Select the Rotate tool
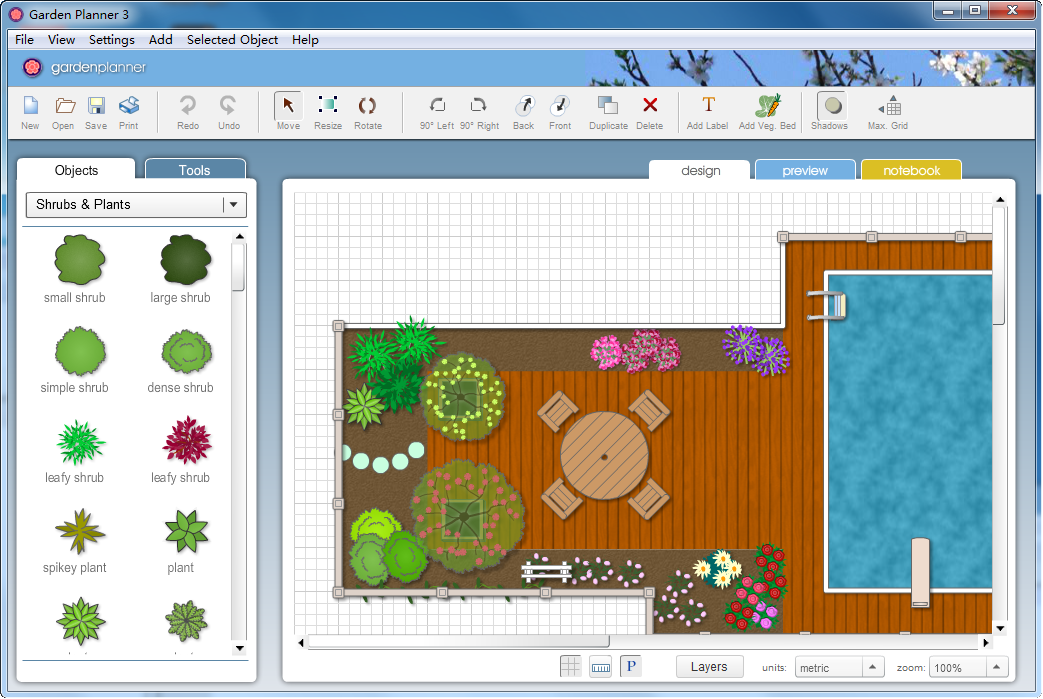 tap(367, 110)
